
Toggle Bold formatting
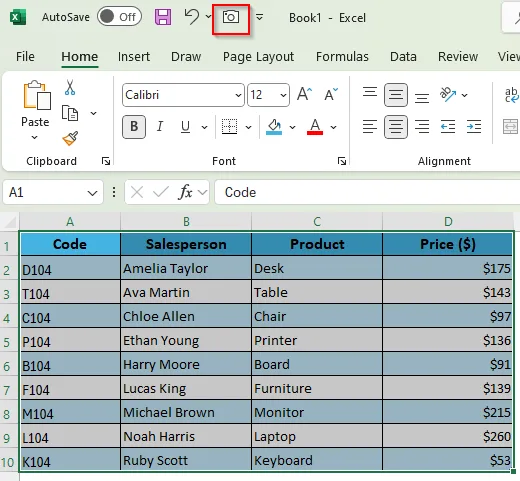[x=134, y=127]
